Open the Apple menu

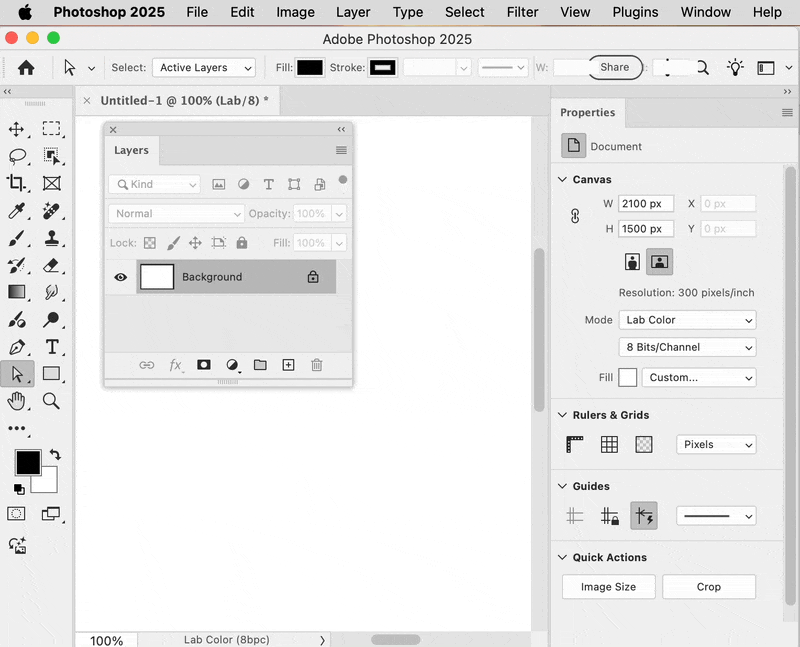coord(25,12)
